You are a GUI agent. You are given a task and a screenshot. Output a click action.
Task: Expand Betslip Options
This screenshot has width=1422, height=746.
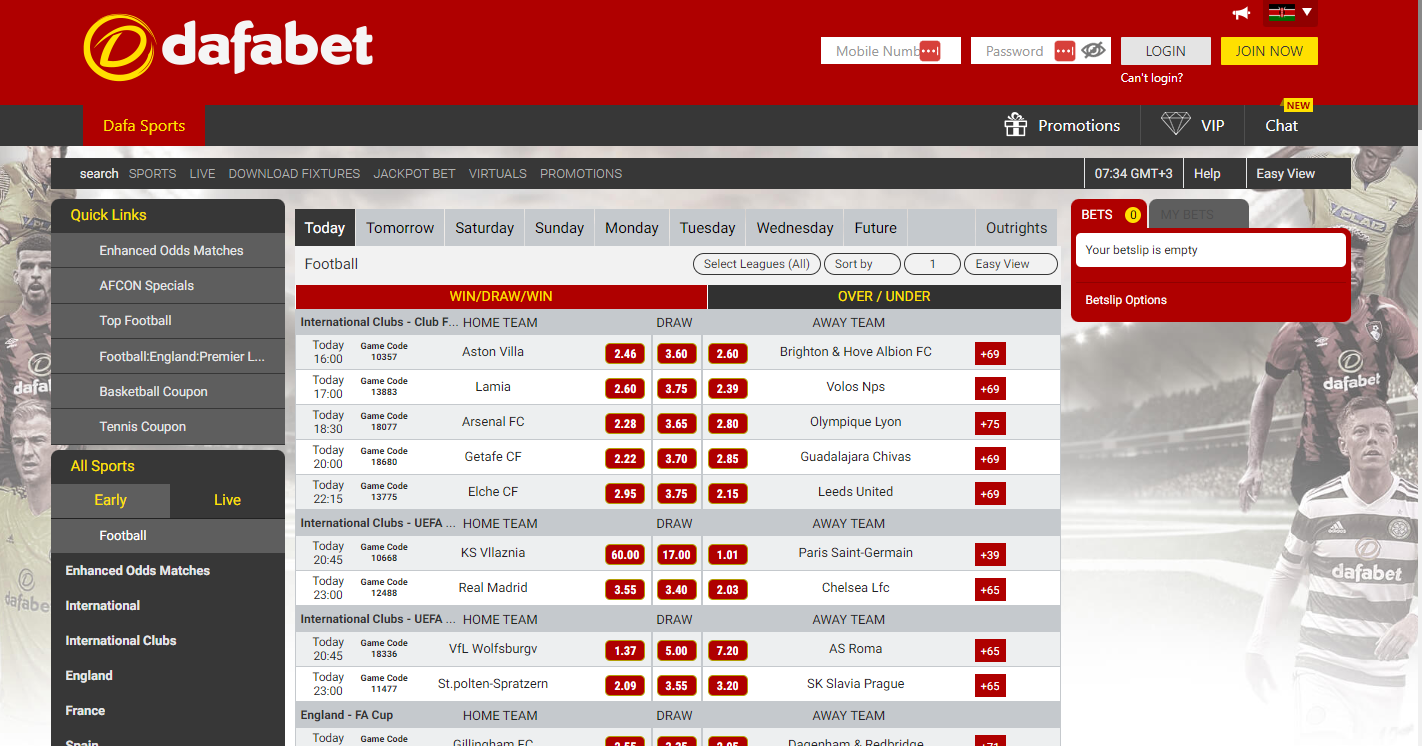1126,300
